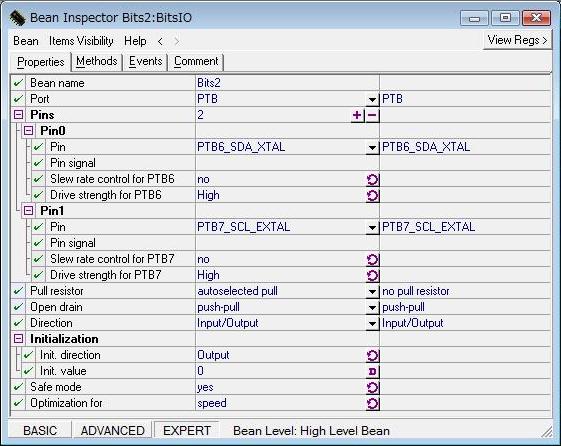Cycle Drive strength for PTB6 value
The width and height of the screenshot is (561, 446).
372,195
